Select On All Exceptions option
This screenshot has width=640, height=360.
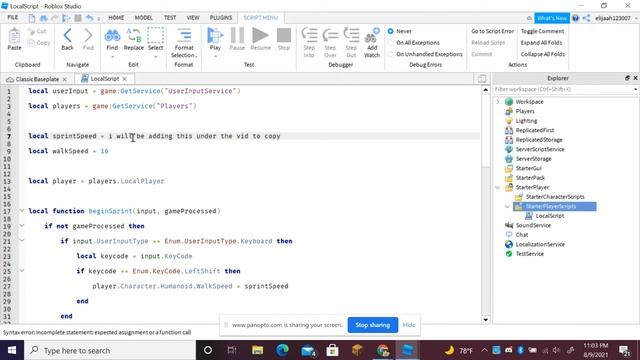tap(413, 42)
